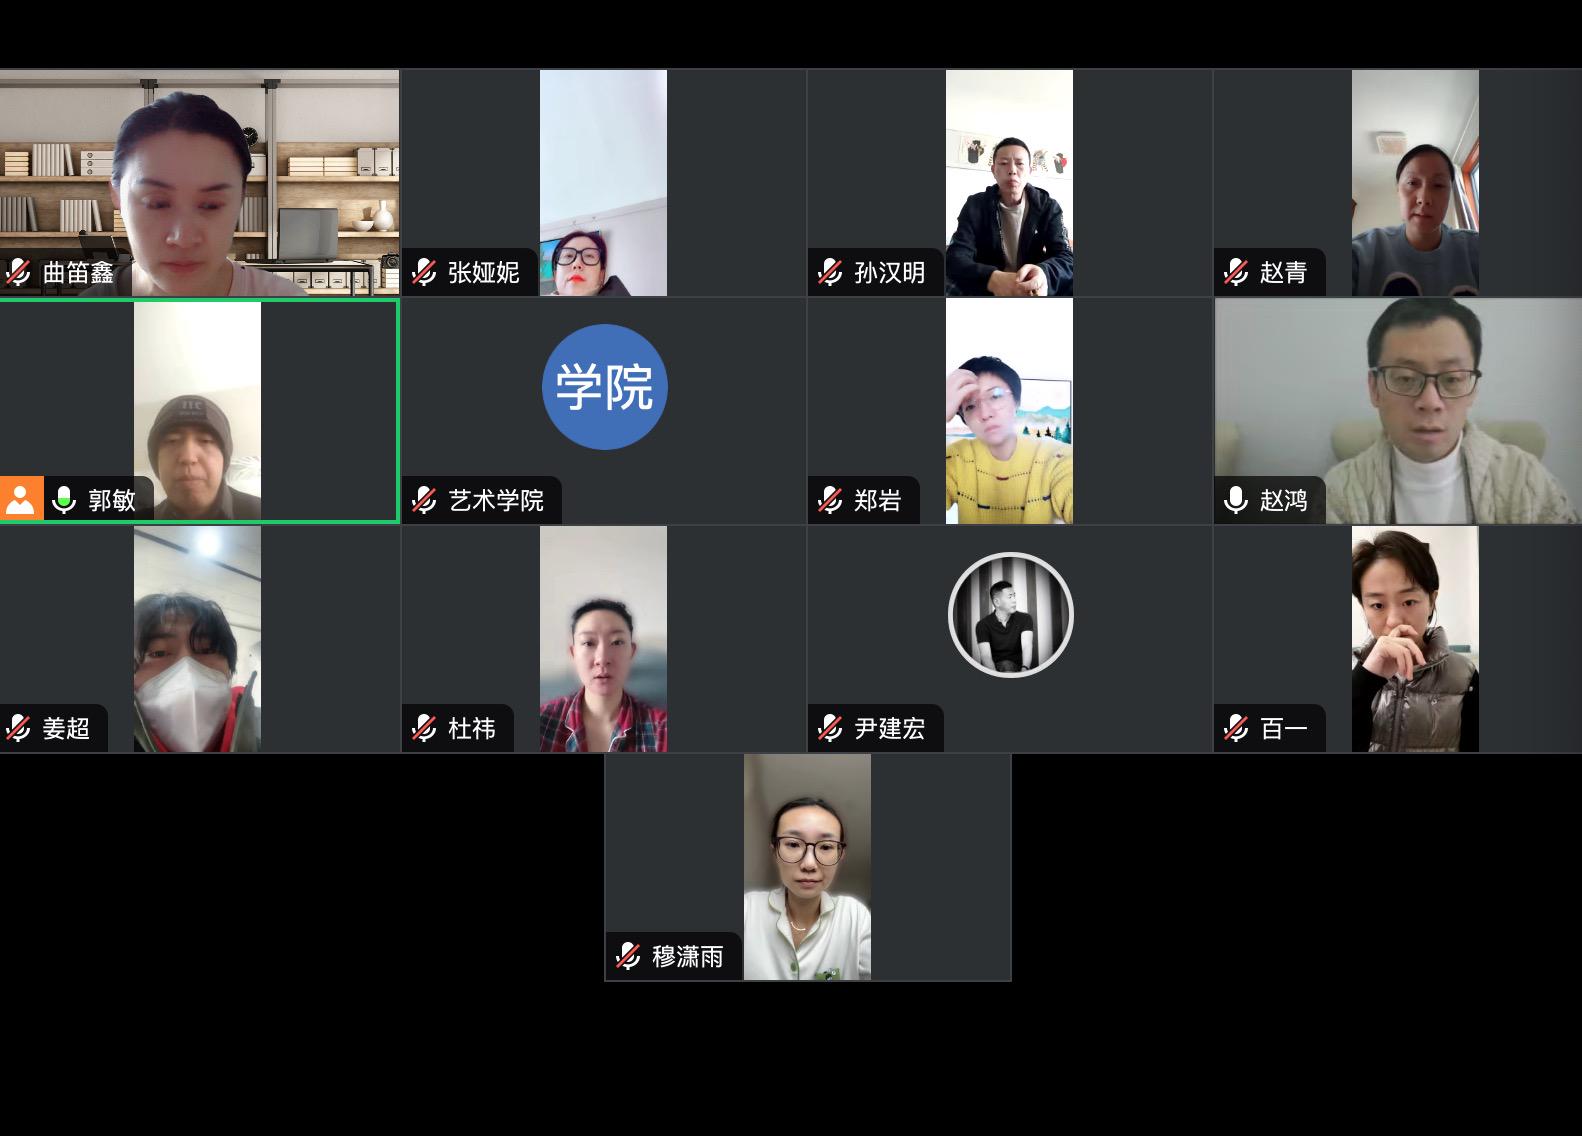Viewport: 1582px width, 1136px height.
Task: Click muted mic icon beside 赵青
Action: (x=1236, y=272)
